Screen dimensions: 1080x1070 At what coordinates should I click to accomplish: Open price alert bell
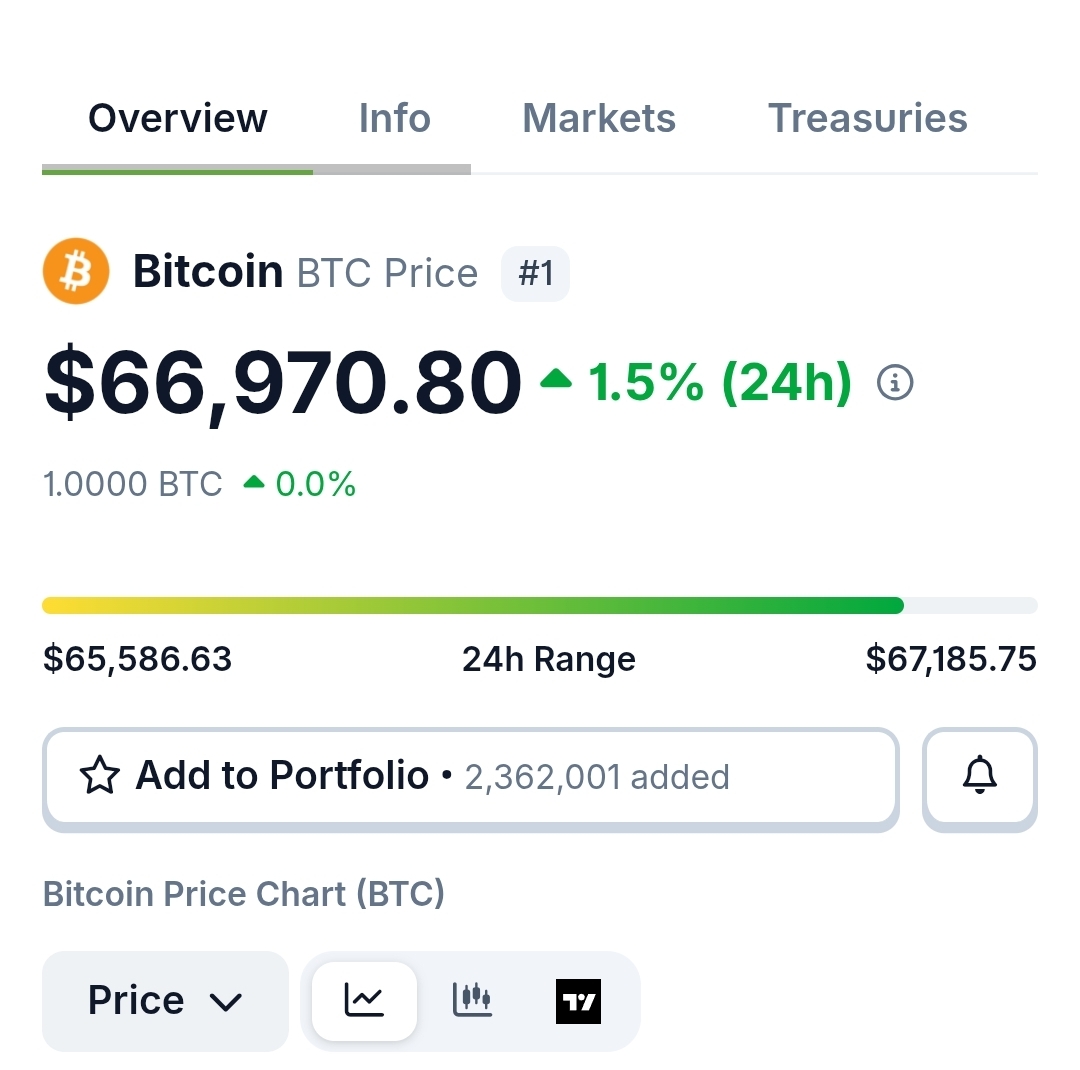pyautogui.click(x=979, y=776)
